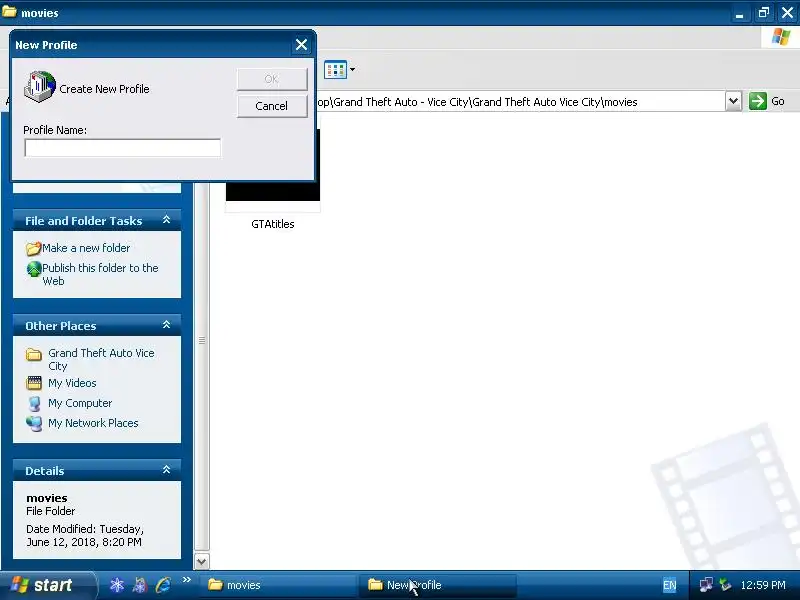This screenshot has height=600, width=800.
Task: Click the sidebar scrollbar thumb
Action: [202, 340]
